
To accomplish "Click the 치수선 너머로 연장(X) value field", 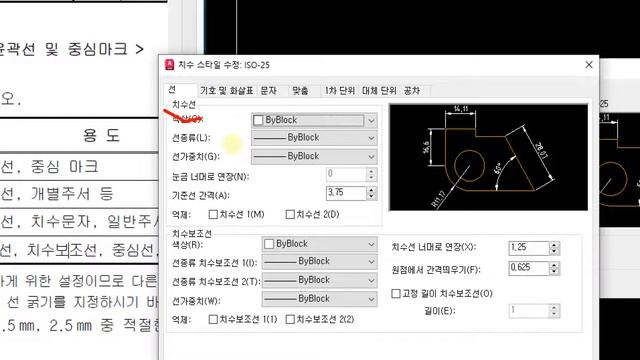I will 529,248.
